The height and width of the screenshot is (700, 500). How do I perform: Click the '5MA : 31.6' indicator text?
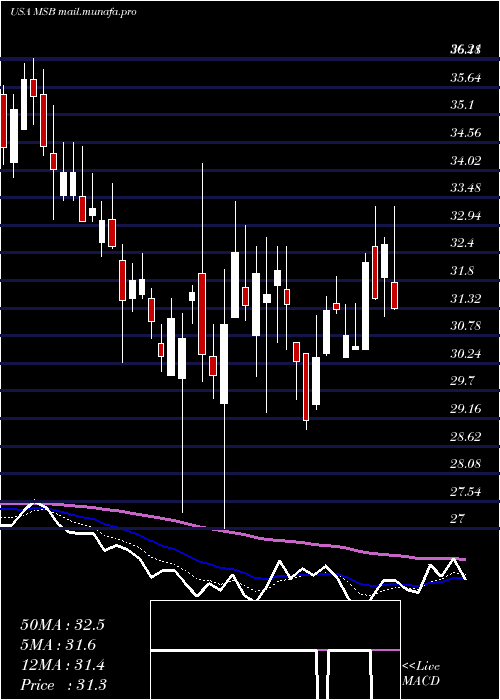[x=58, y=645]
